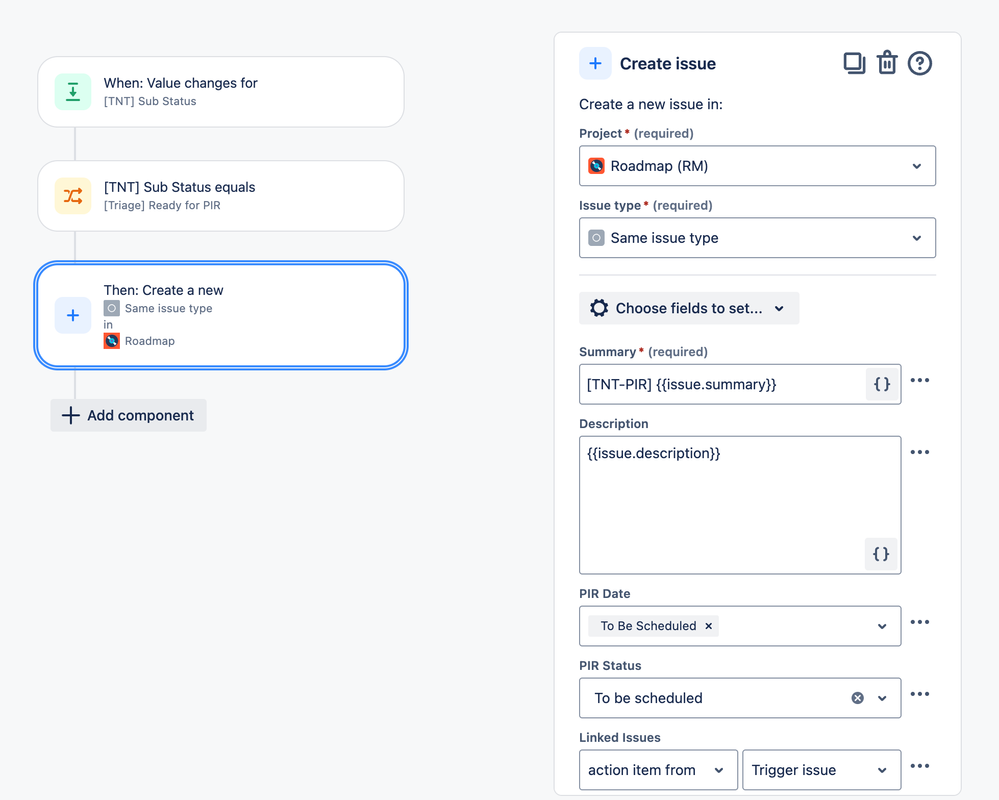Select the Then: Create a new action card
Image resolution: width=999 pixels, height=800 pixels.
tap(220, 315)
